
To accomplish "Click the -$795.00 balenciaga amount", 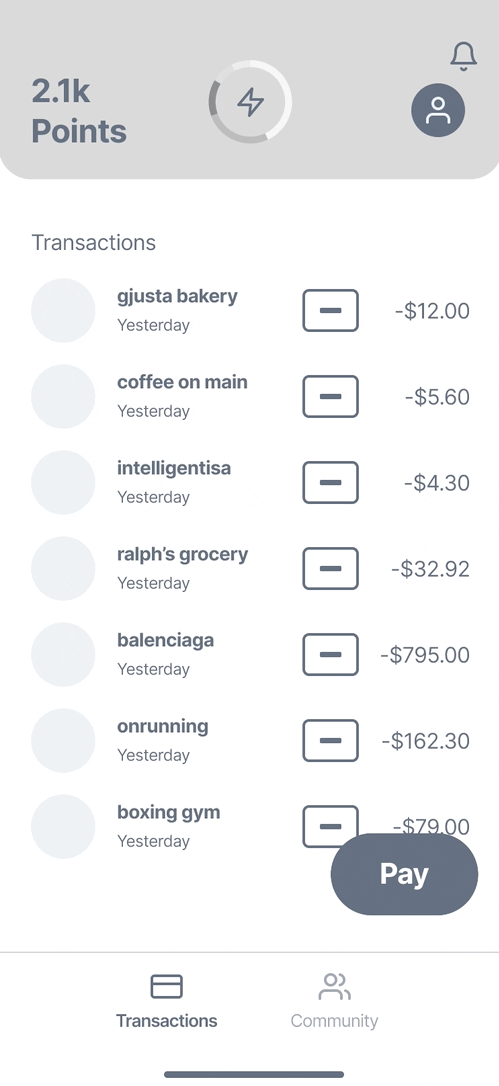I will coord(425,655).
